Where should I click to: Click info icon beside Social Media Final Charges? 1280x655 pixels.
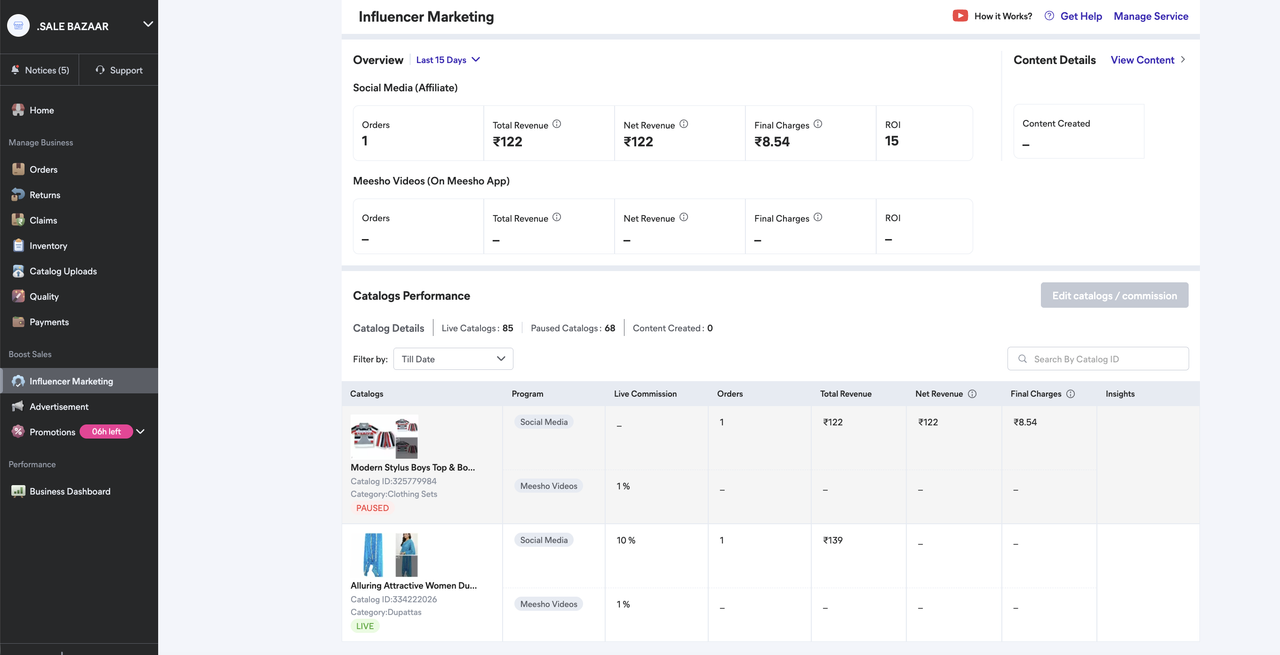(818, 124)
